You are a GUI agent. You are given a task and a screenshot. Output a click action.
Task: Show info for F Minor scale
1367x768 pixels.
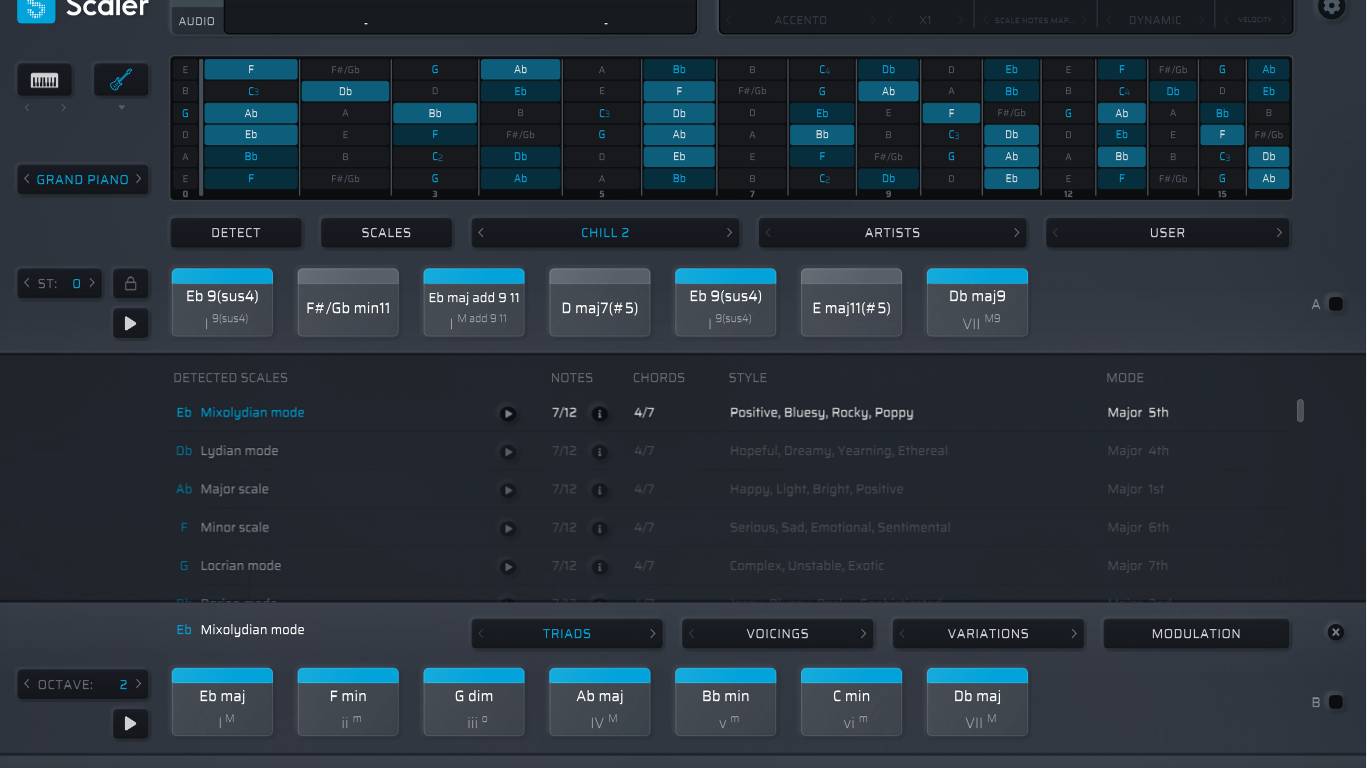599,528
